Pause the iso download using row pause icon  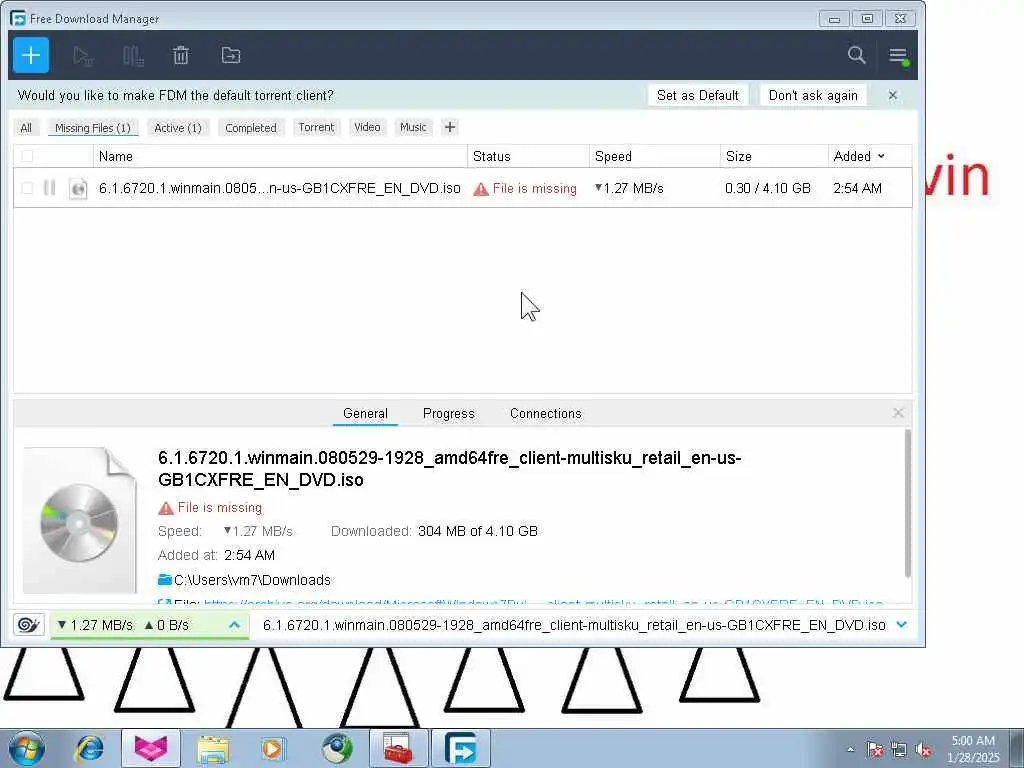(50, 188)
